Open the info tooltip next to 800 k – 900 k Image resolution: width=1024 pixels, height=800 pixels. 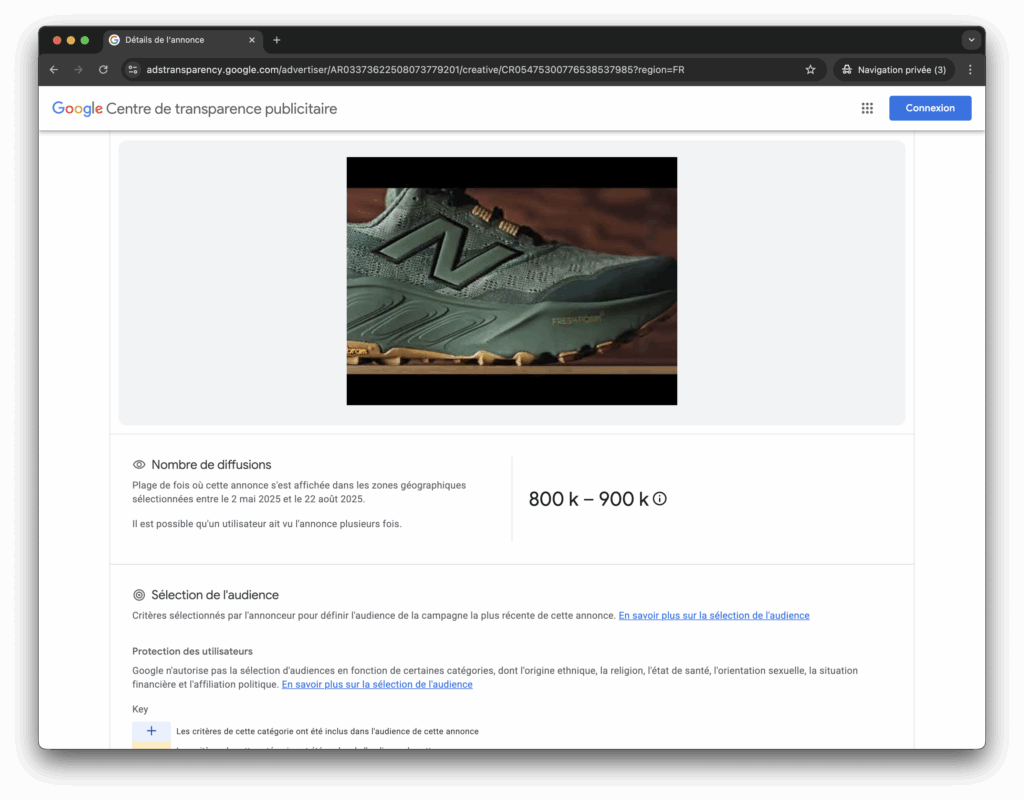coord(659,497)
